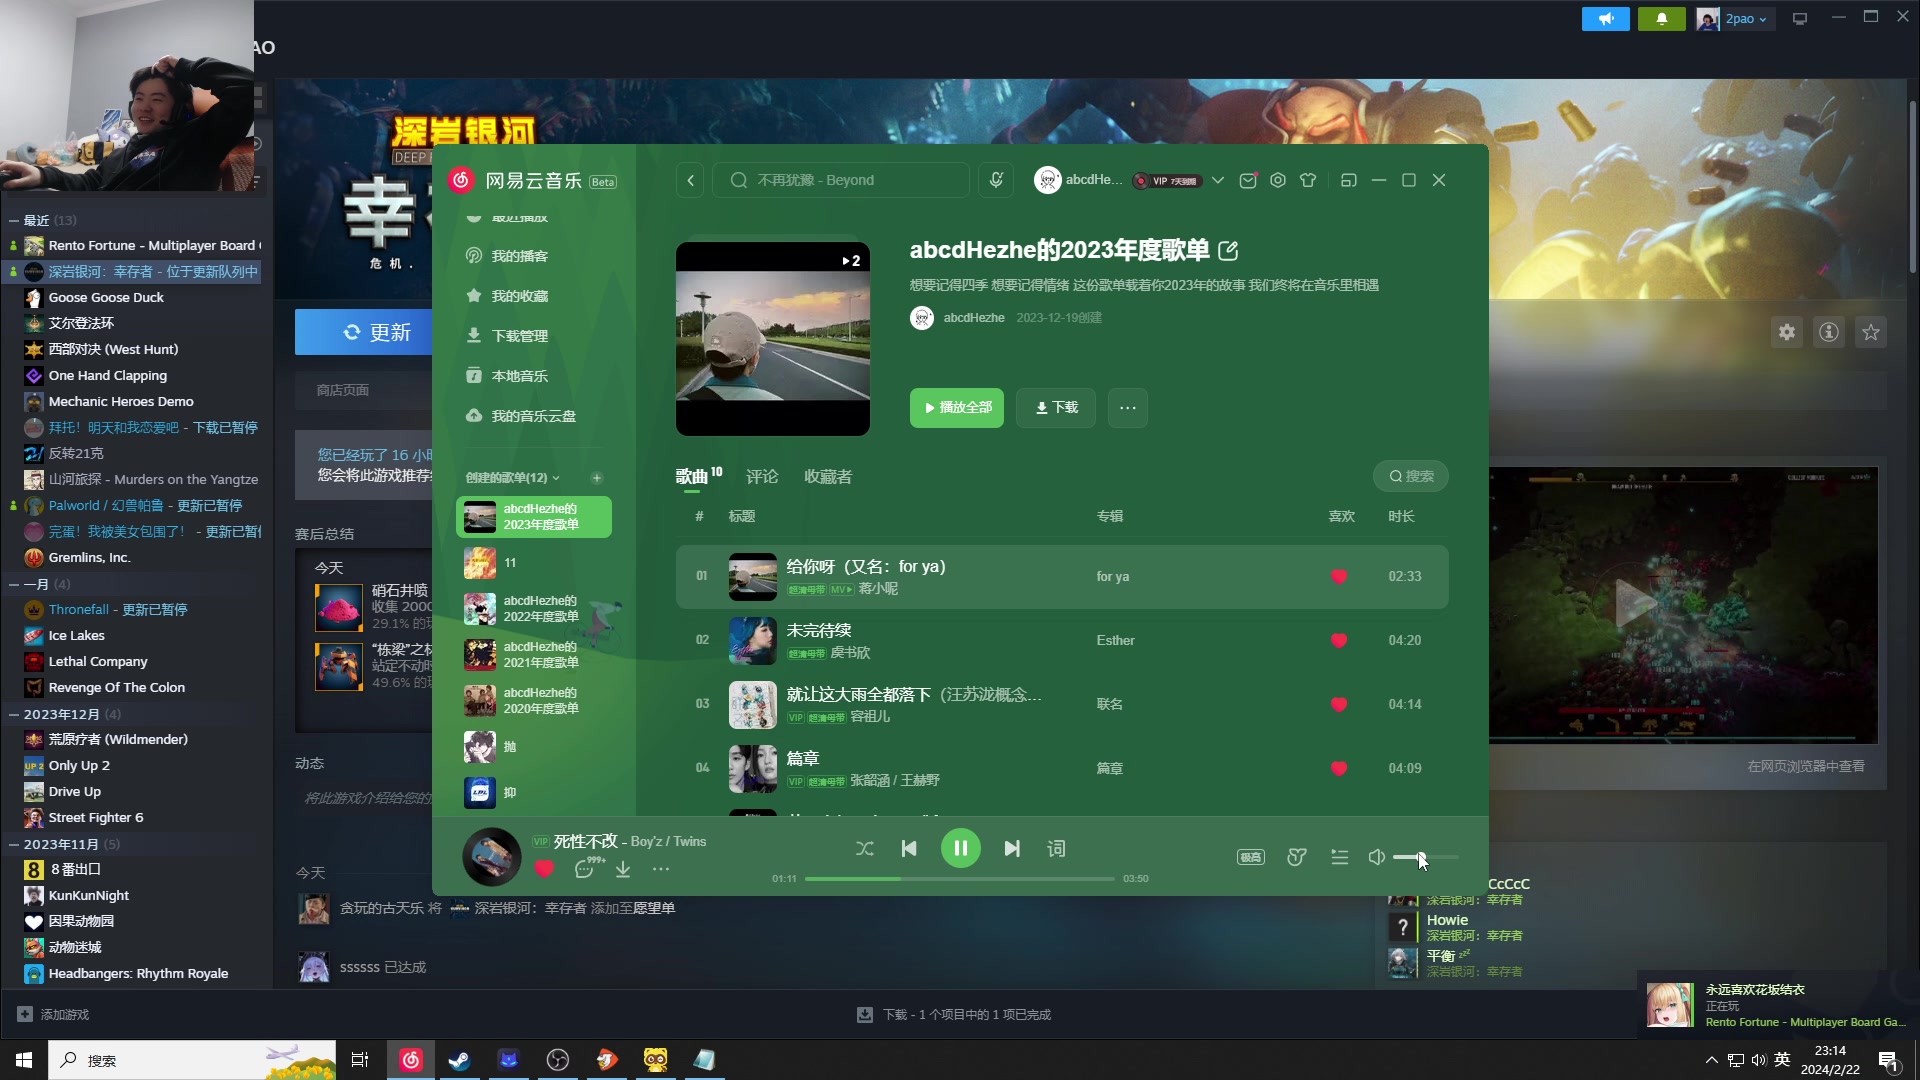Viewport: 1920px width, 1080px height.
Task: Expand the NetEase account dropdown arrow
Action: (x=1217, y=180)
